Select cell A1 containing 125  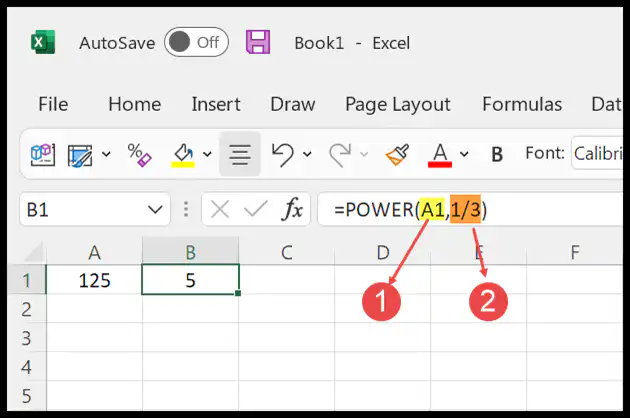click(x=94, y=279)
